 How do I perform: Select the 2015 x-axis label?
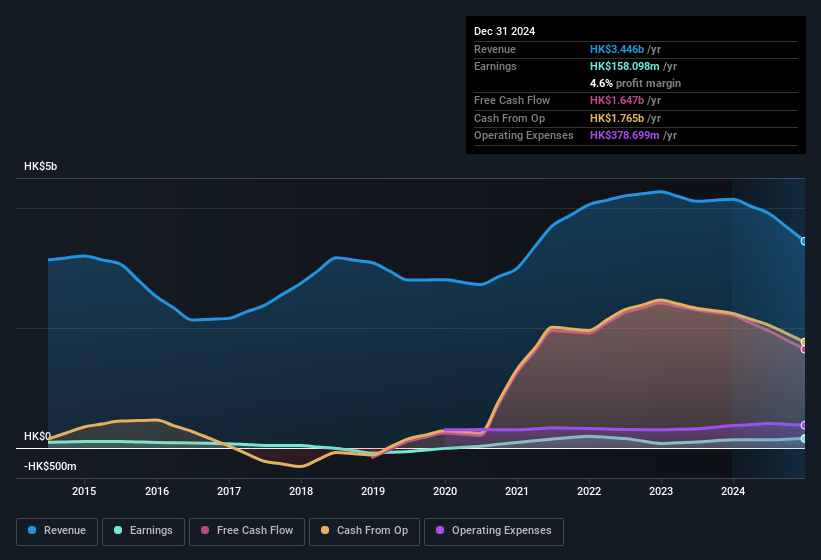84,491
